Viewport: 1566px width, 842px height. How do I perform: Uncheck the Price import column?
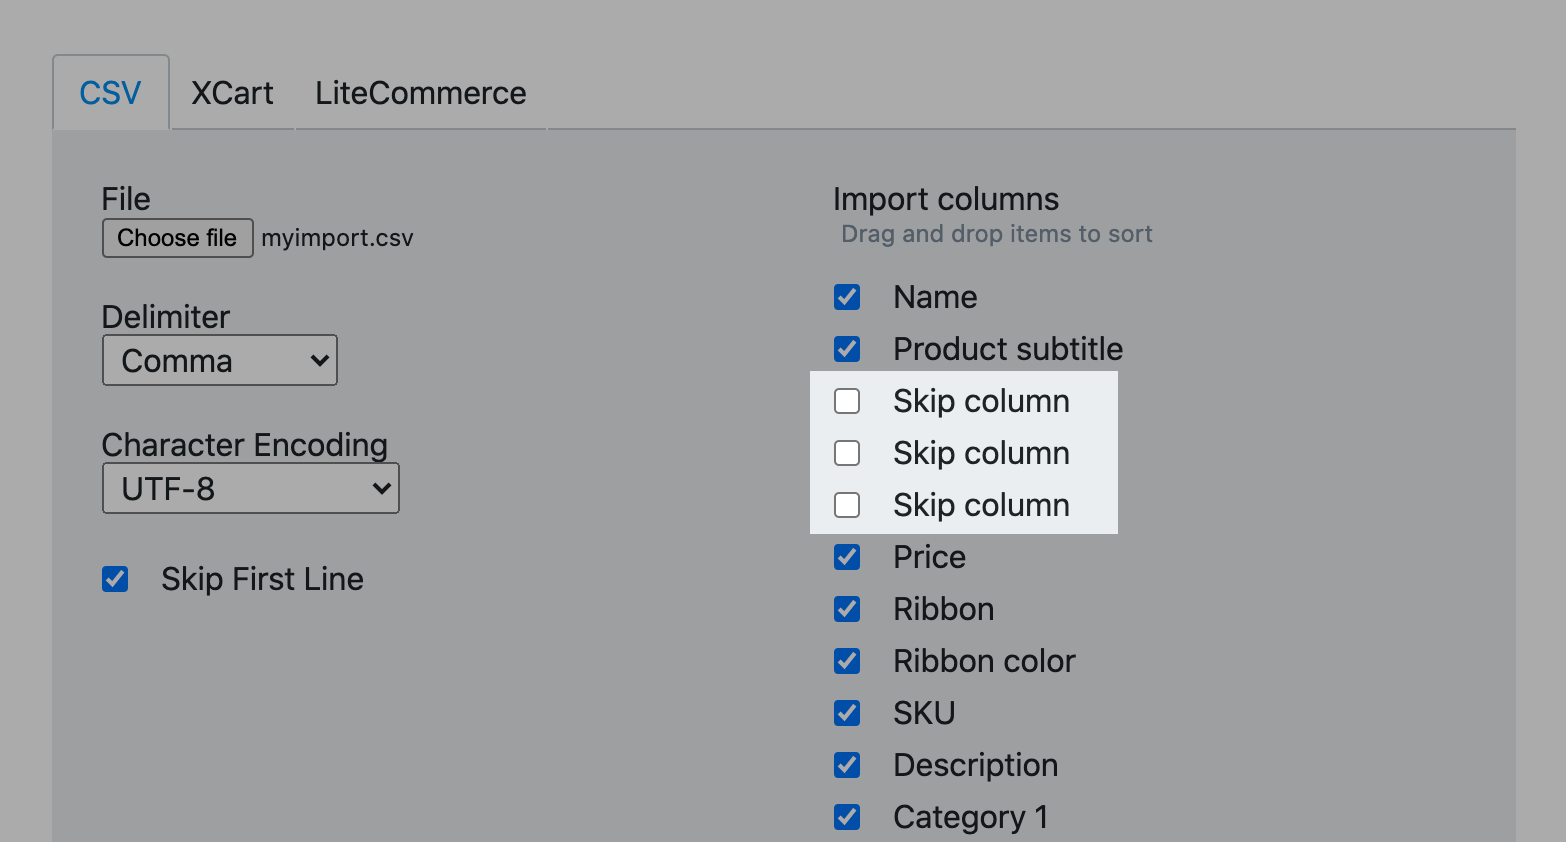point(847,557)
